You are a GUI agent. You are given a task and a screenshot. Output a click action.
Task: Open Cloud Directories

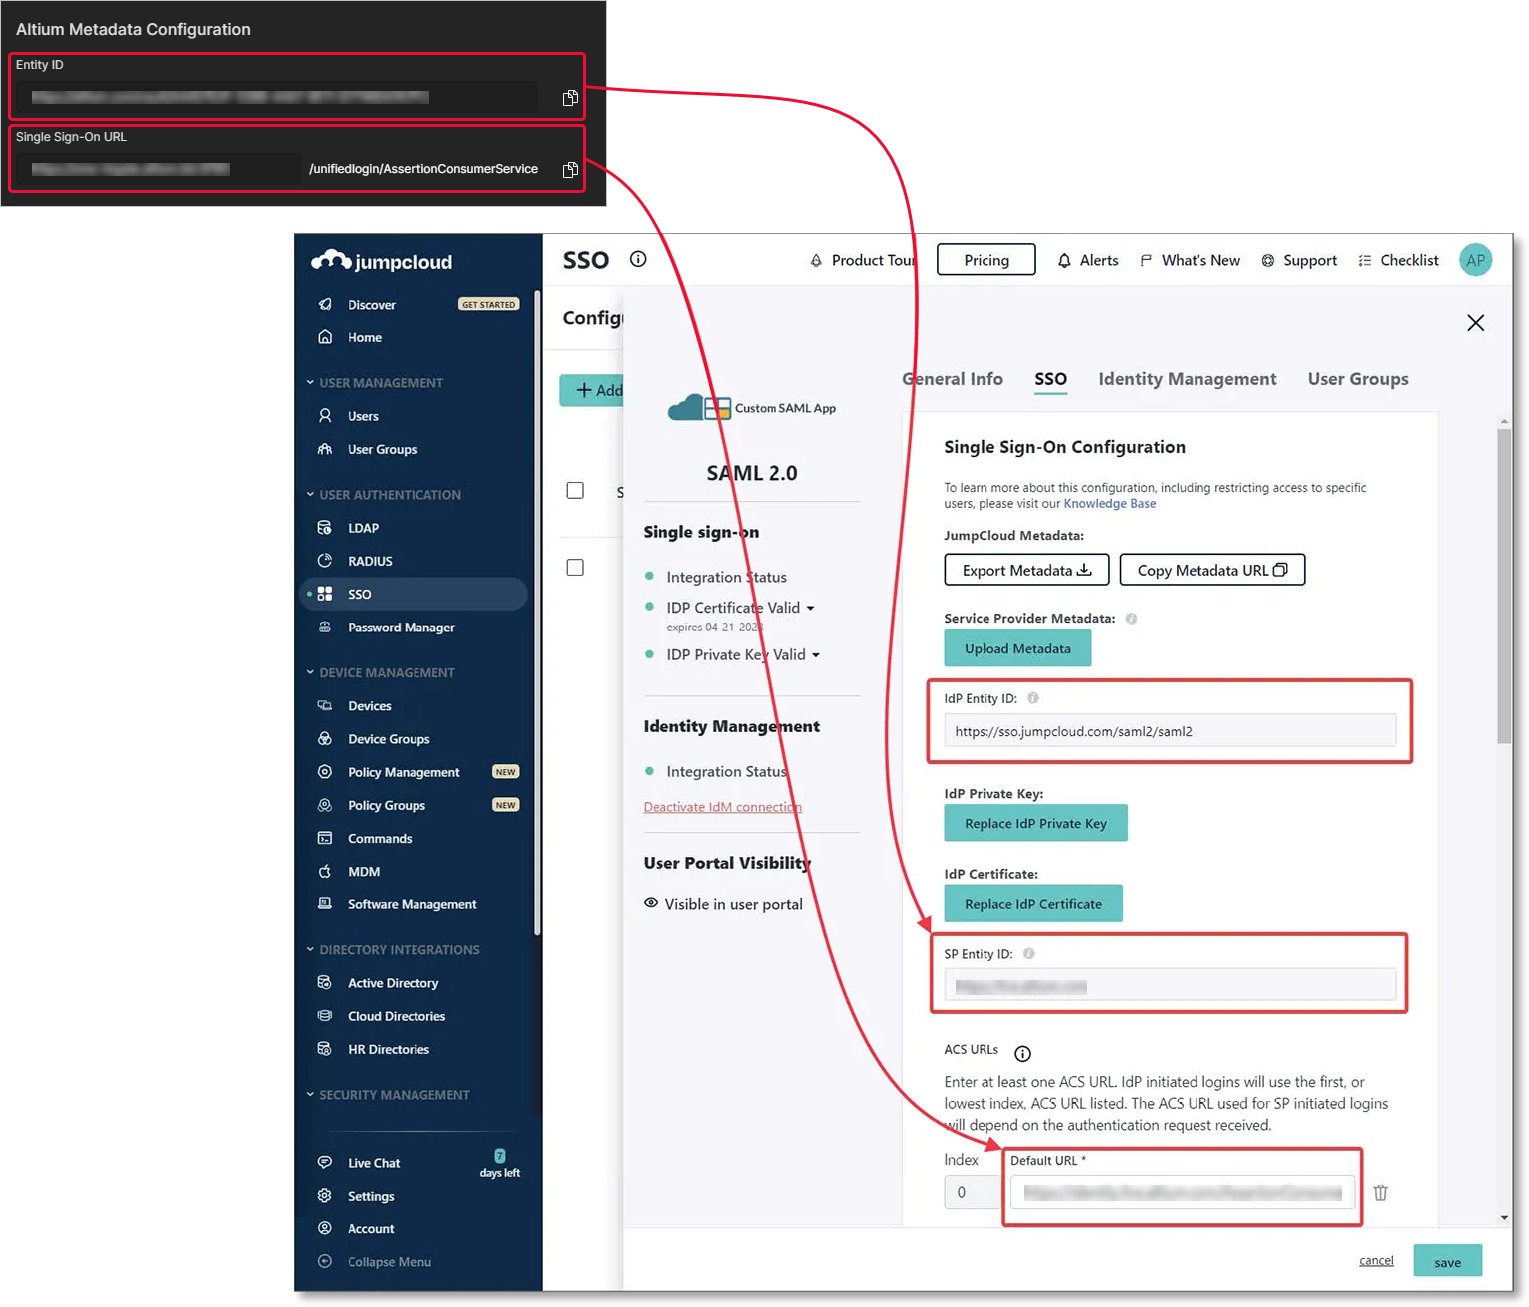(396, 1017)
